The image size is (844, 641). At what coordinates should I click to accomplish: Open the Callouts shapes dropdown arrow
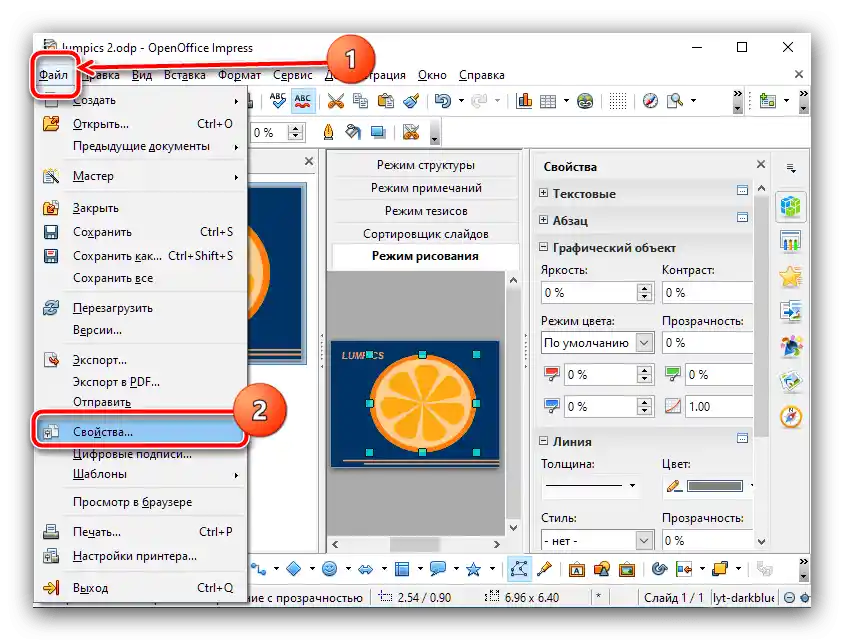click(x=456, y=569)
